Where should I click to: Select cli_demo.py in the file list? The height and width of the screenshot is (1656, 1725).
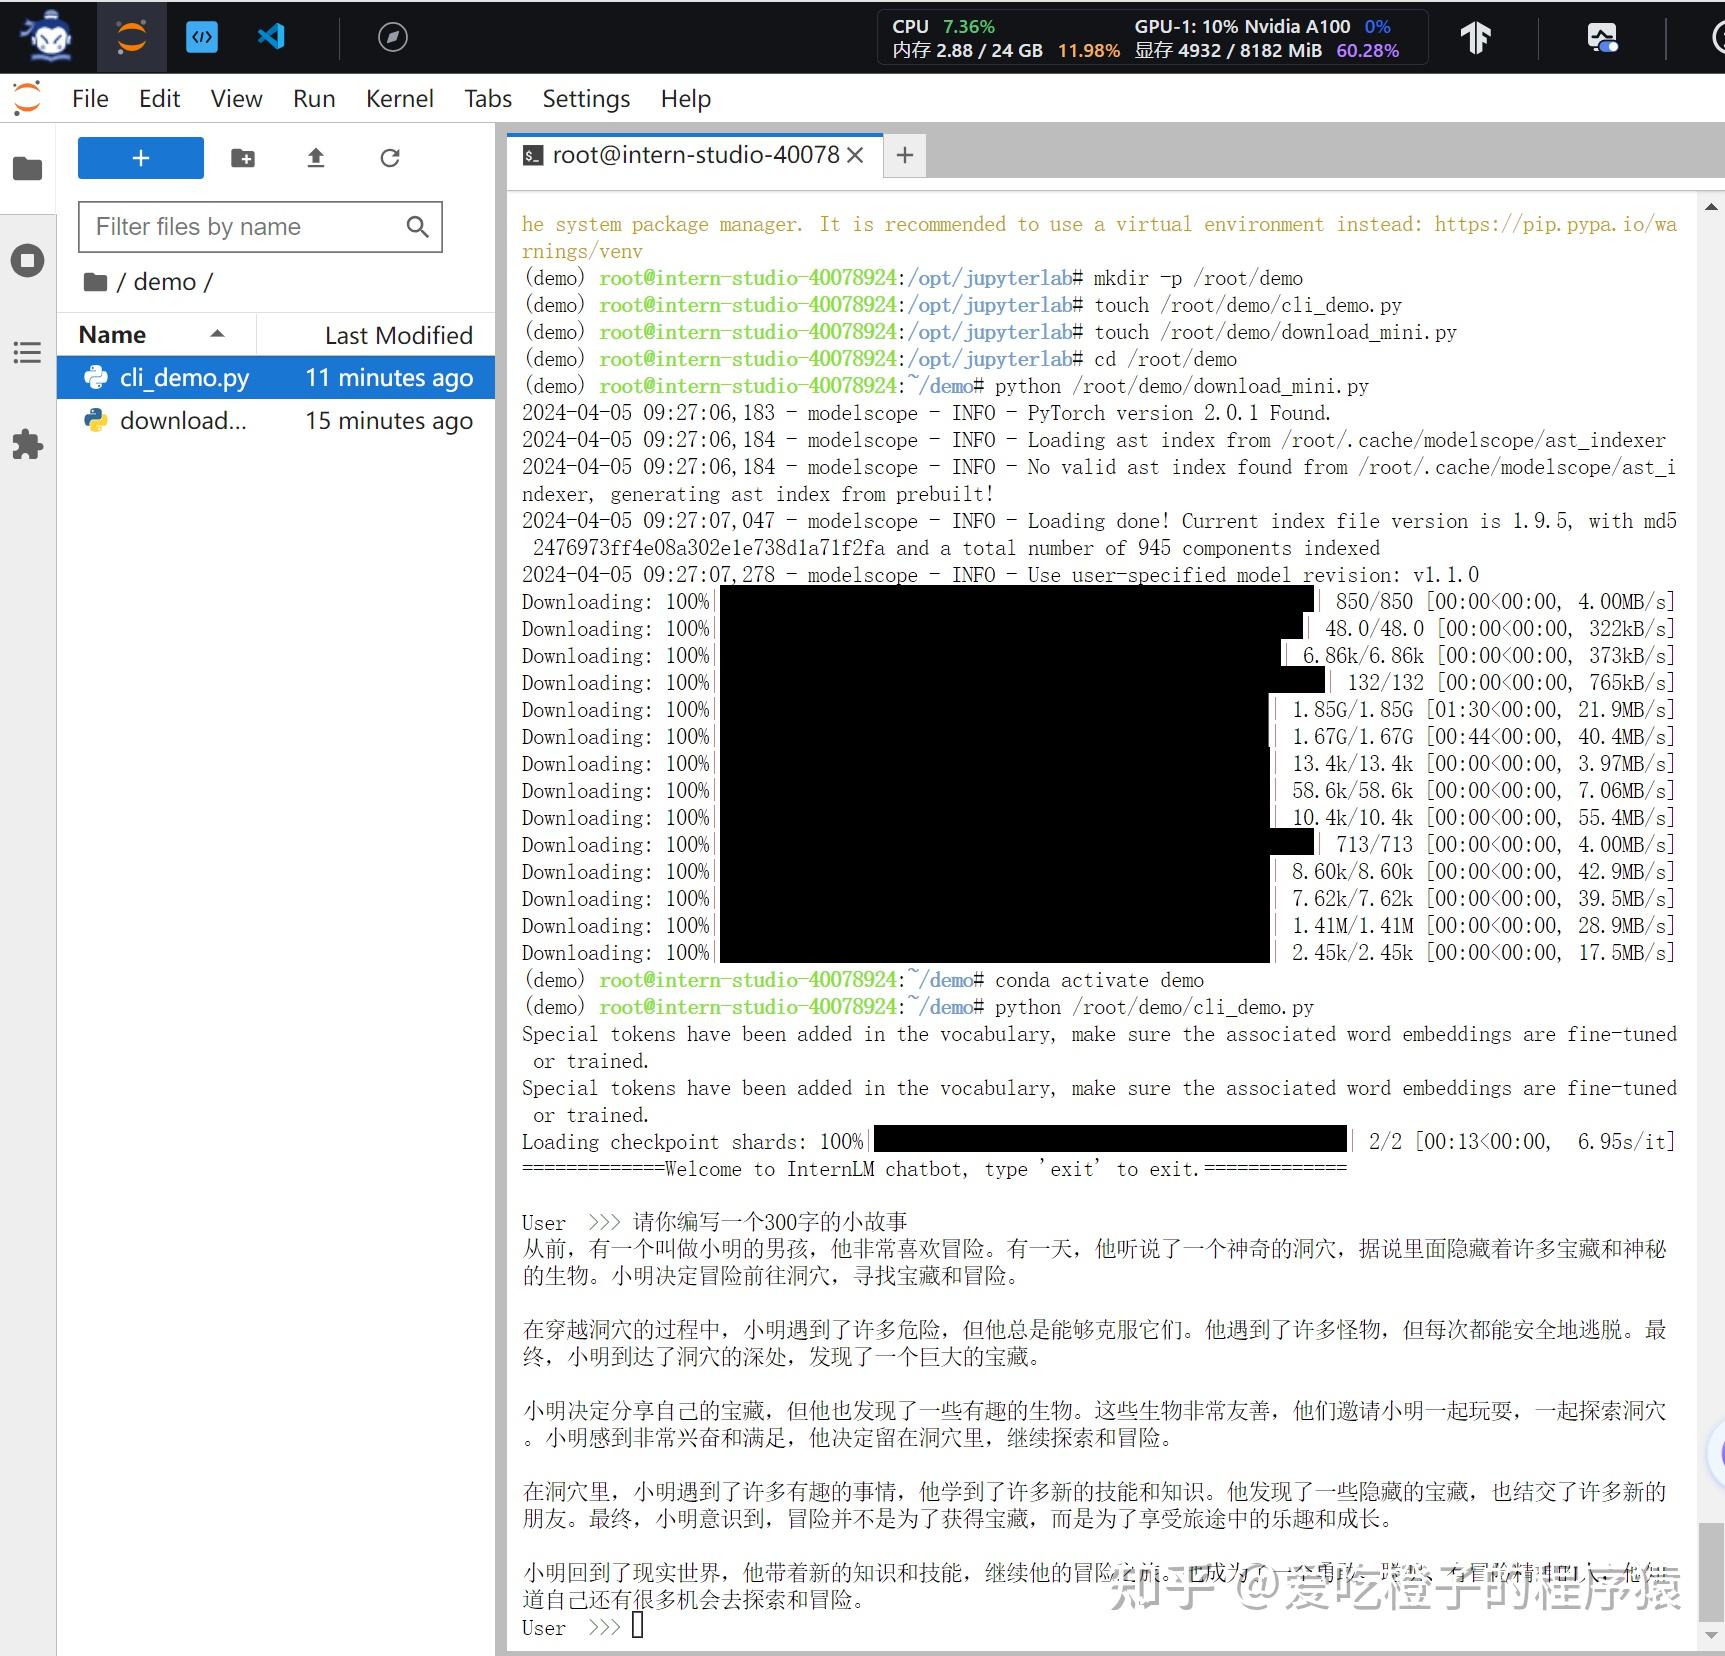(276, 377)
